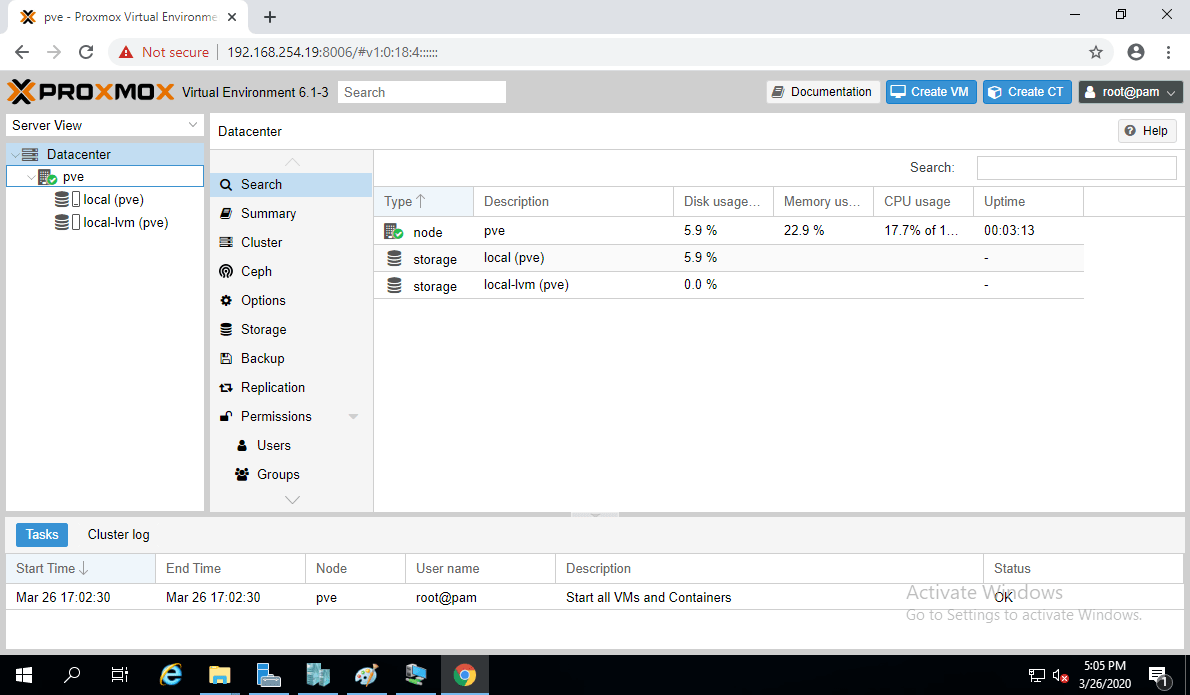
Task: Click the grid Search input field
Action: click(1076, 168)
